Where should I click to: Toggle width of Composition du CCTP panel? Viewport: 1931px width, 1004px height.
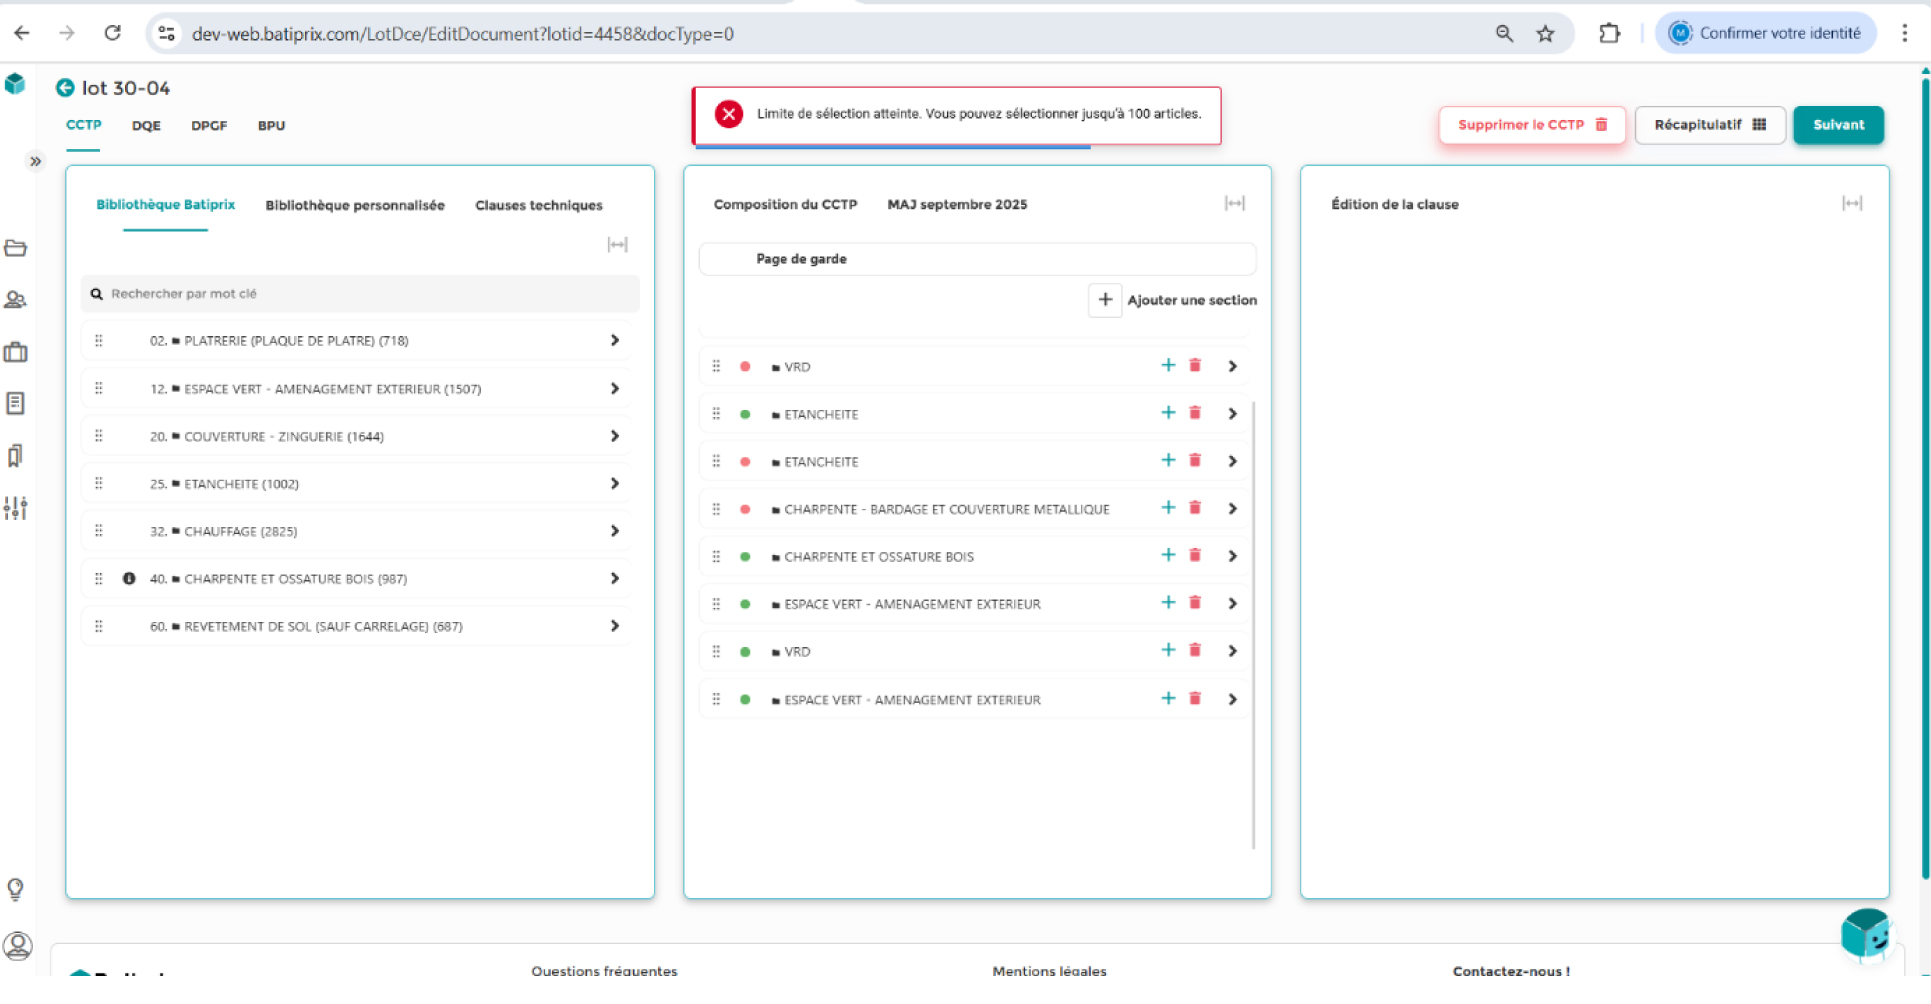pos(1234,204)
